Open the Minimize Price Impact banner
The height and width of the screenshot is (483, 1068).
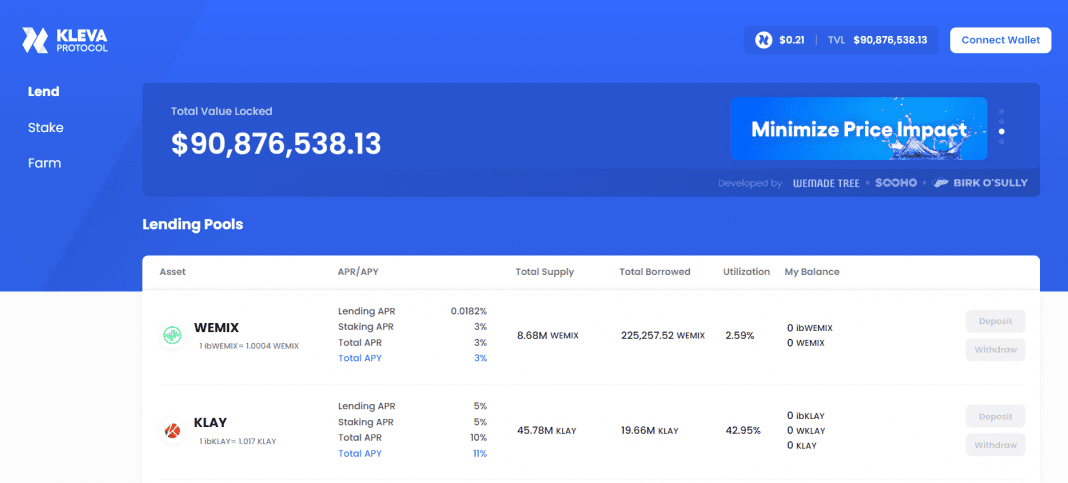click(x=859, y=129)
